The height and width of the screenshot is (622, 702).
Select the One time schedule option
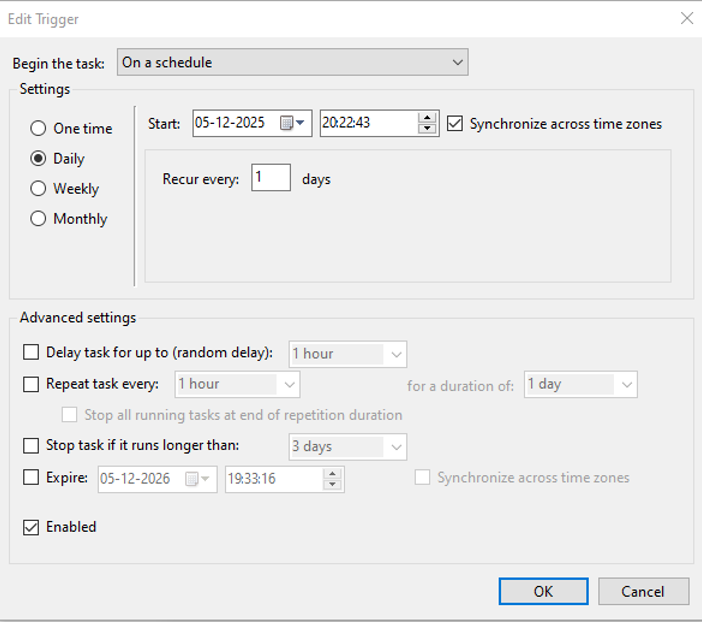tap(39, 129)
